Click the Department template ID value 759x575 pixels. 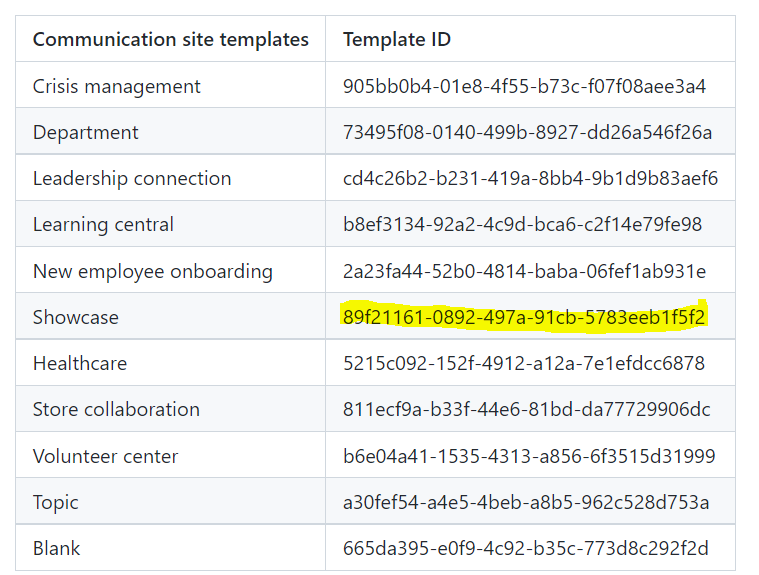pyautogui.click(x=528, y=132)
